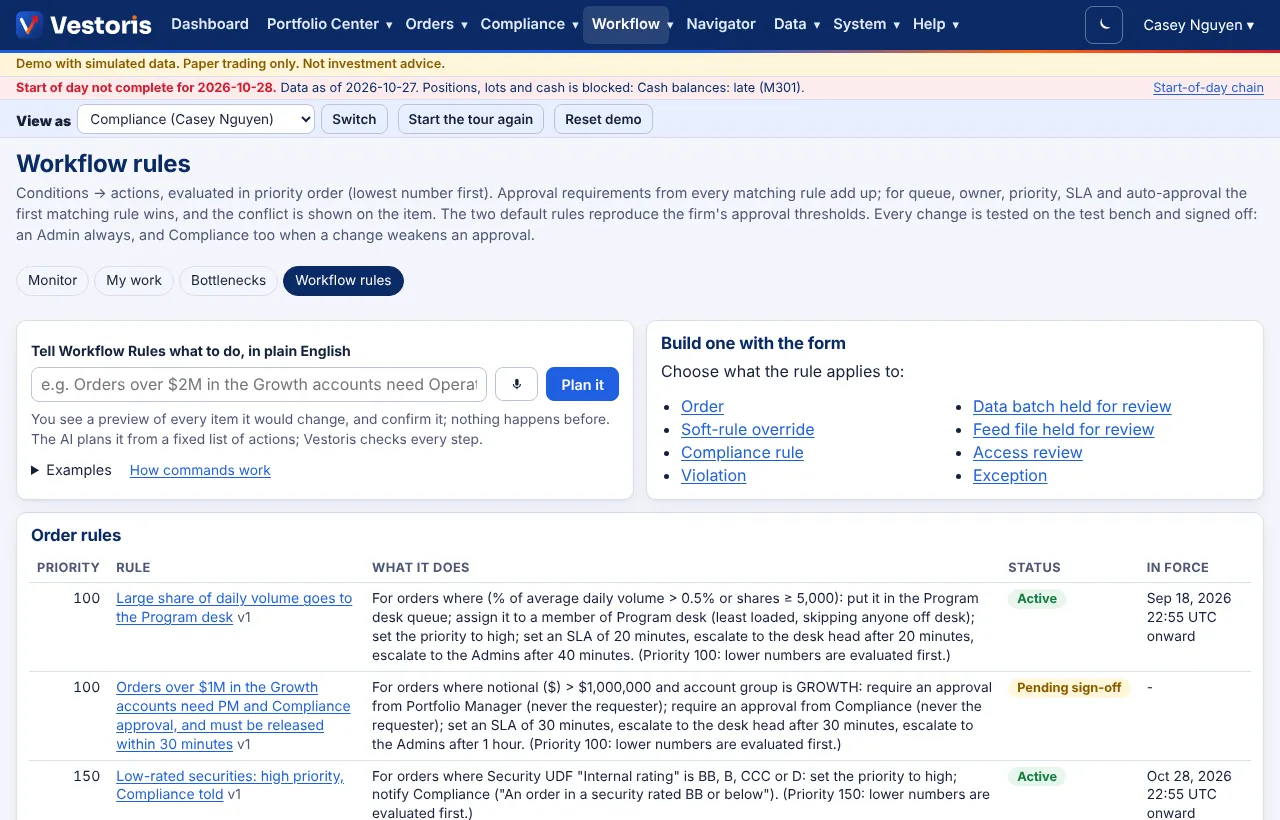
Task: Click Start the tour again
Action: (471, 119)
